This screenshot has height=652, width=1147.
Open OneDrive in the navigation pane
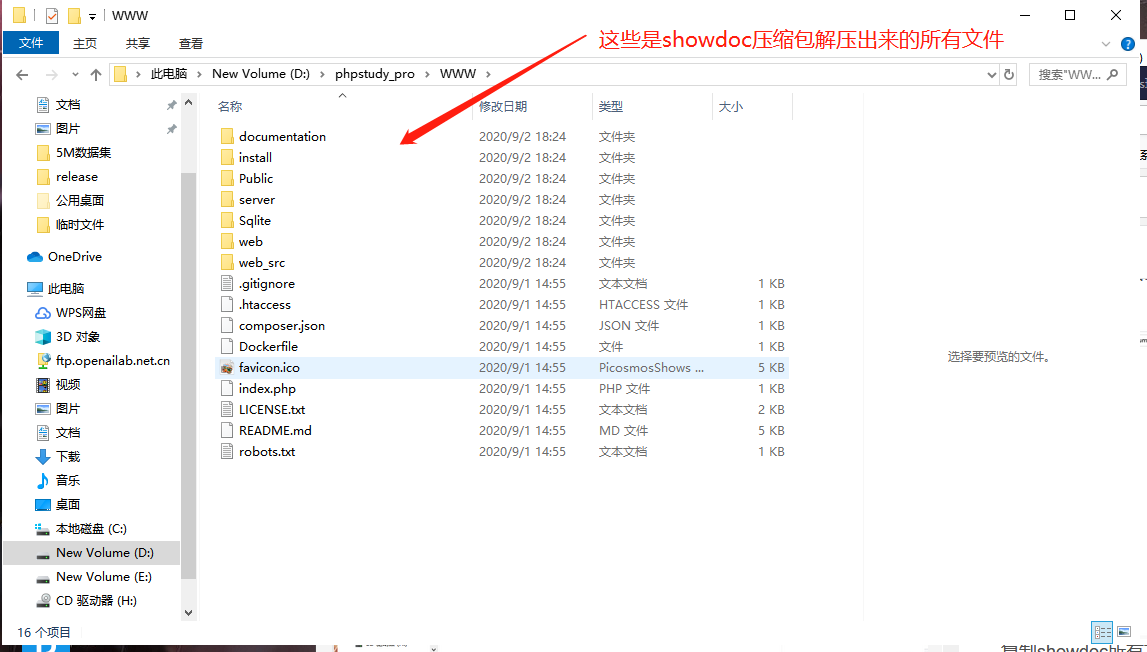pyautogui.click(x=75, y=256)
